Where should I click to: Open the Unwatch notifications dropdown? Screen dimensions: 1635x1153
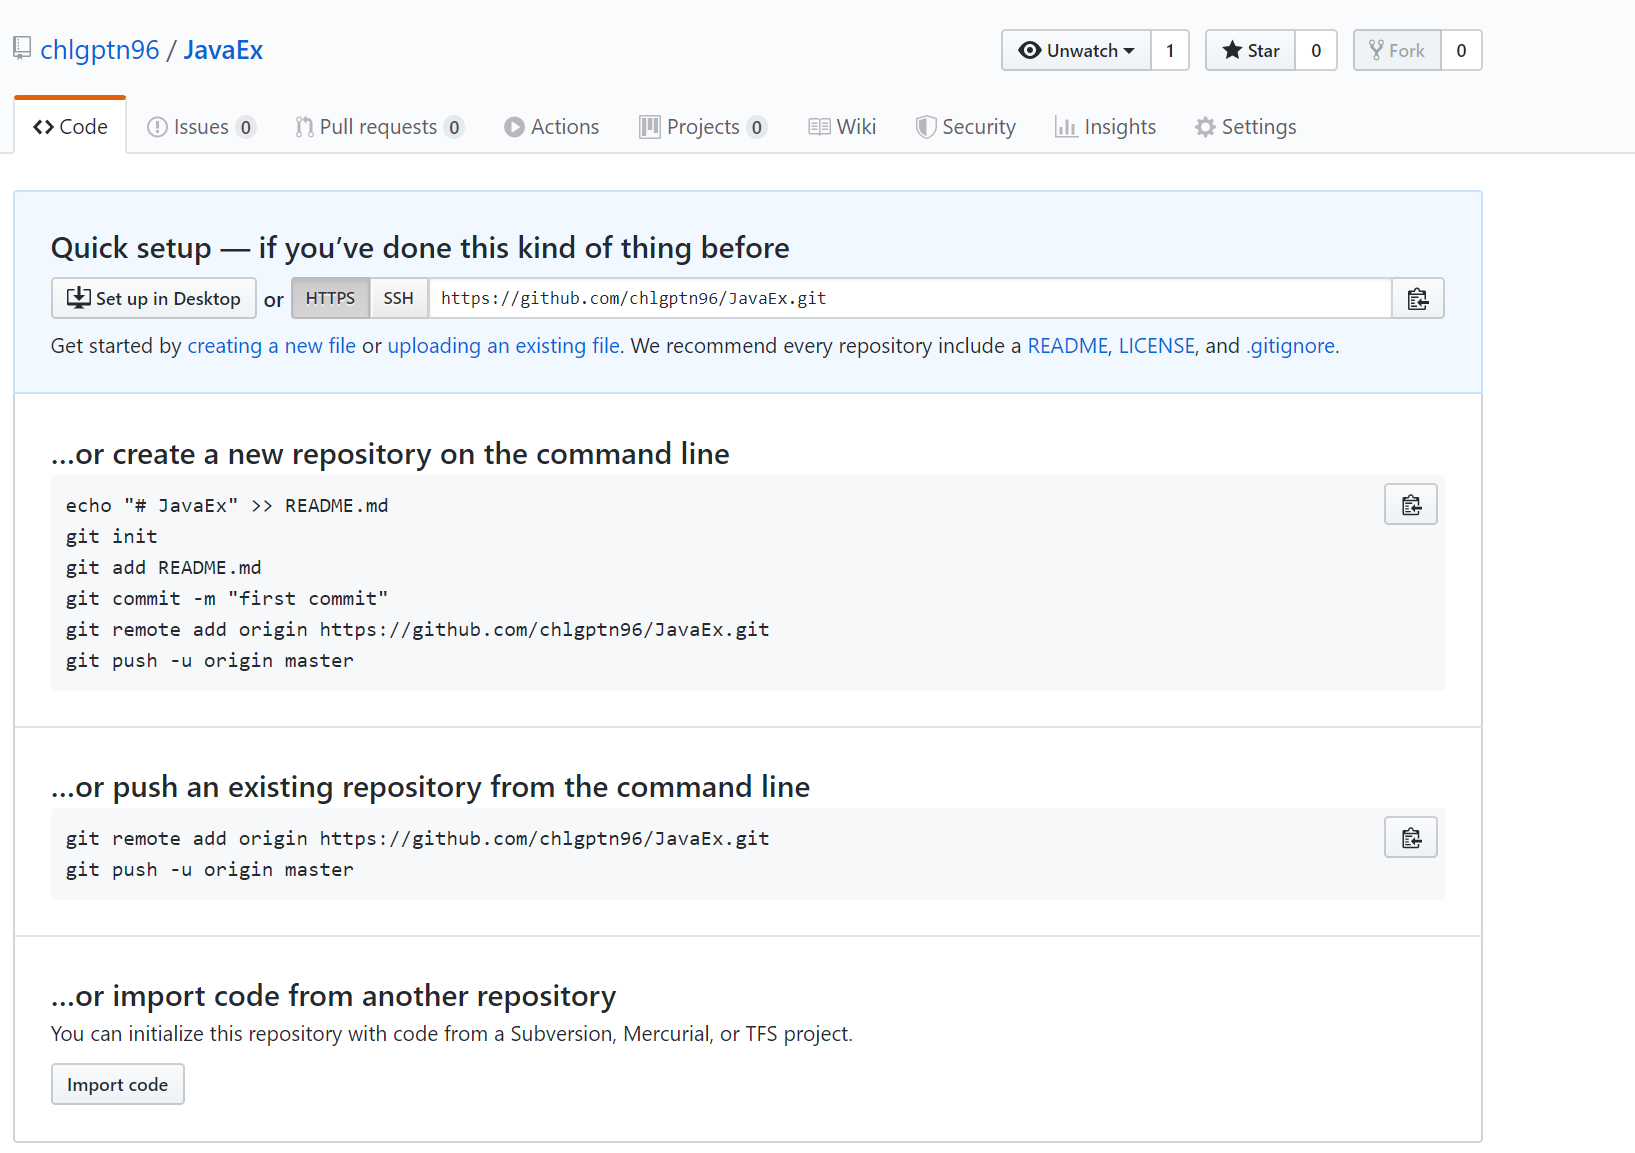pyautogui.click(x=1076, y=50)
